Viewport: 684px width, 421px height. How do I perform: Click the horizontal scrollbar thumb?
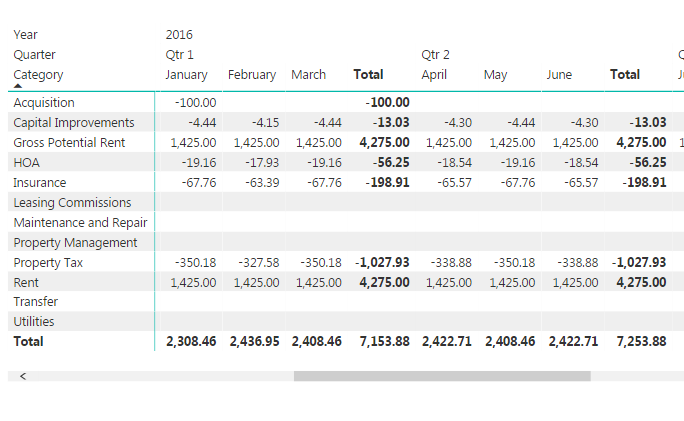[x=442, y=376]
